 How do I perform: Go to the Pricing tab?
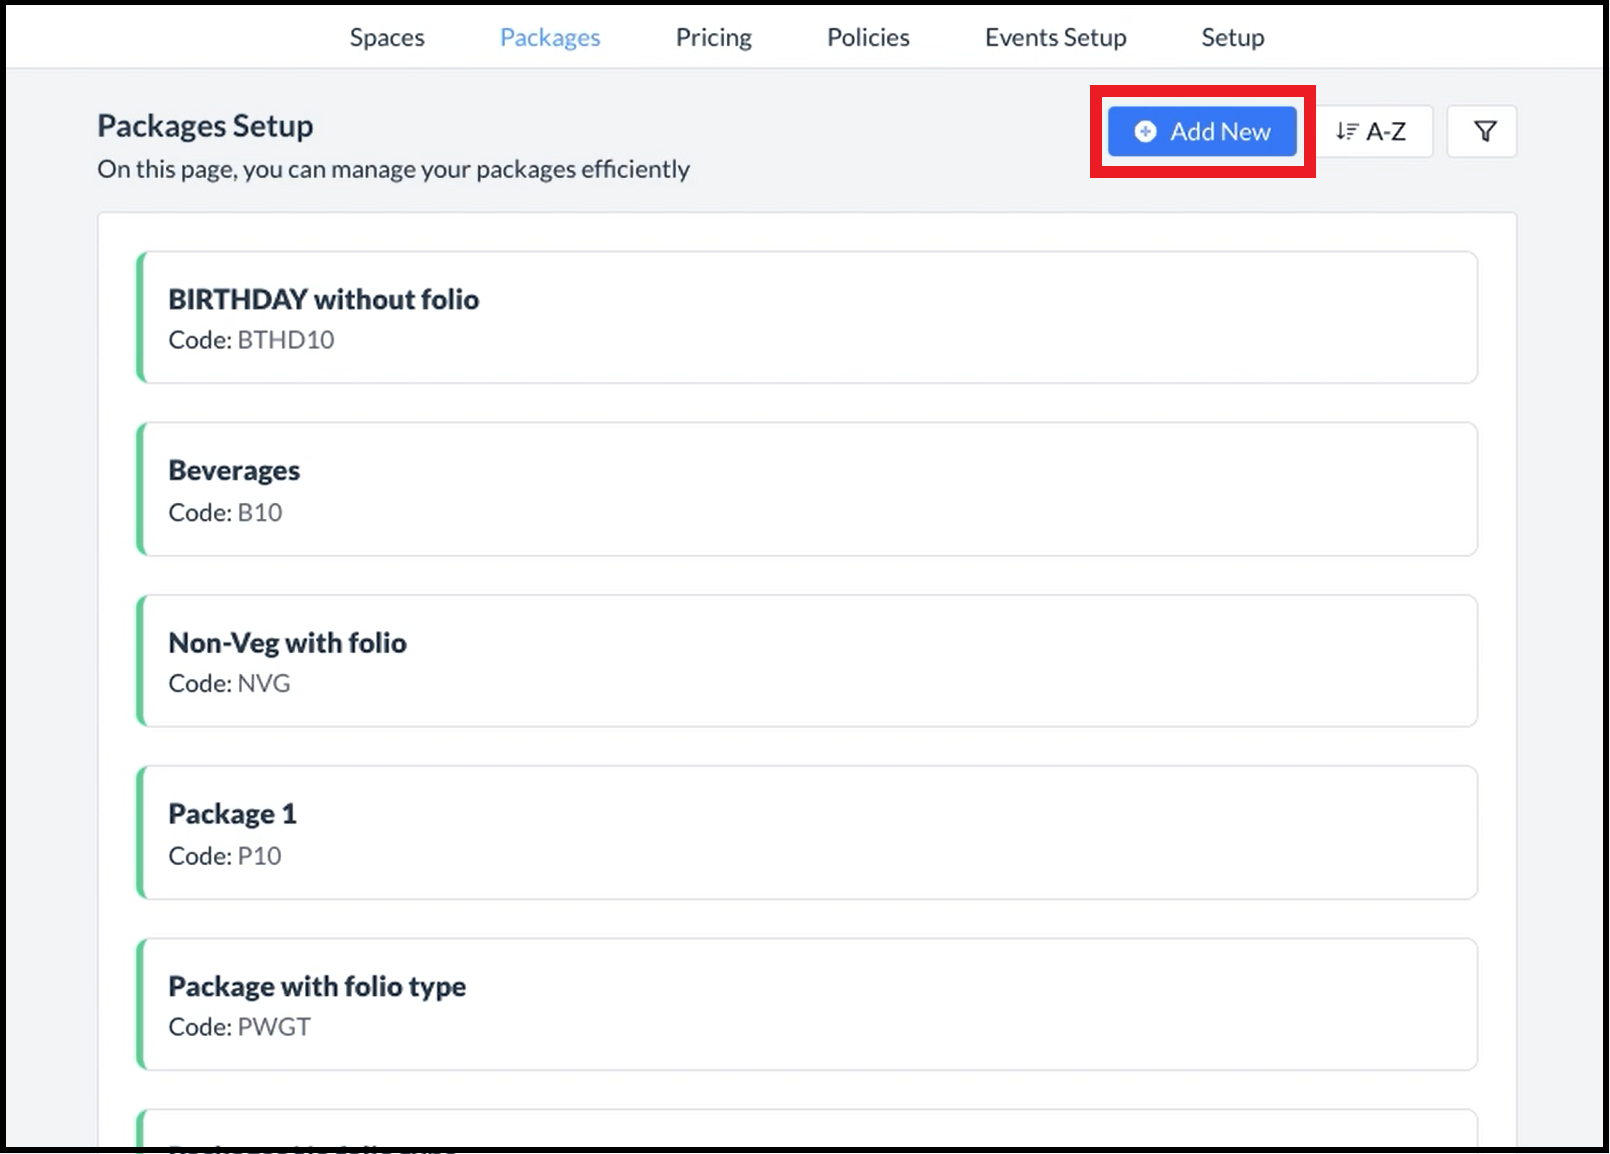pos(713,38)
